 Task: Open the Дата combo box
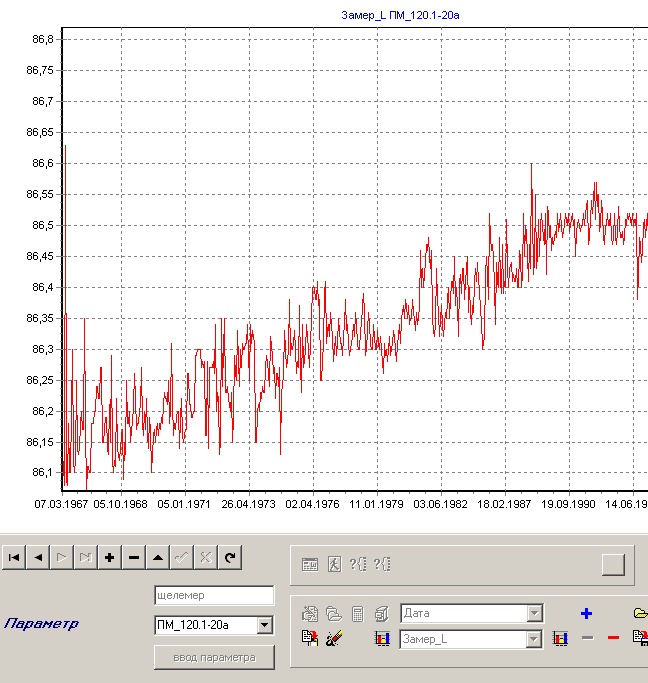tap(534, 614)
